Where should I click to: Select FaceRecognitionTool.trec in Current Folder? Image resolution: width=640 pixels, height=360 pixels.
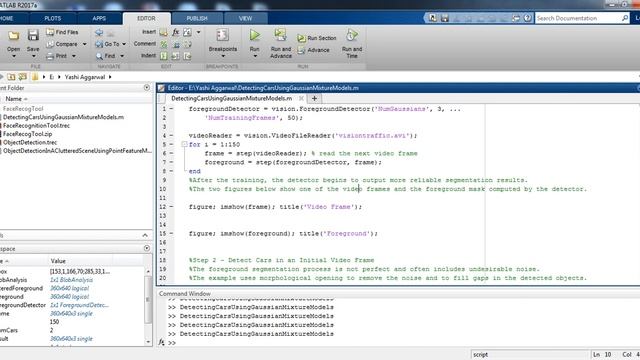(36, 126)
